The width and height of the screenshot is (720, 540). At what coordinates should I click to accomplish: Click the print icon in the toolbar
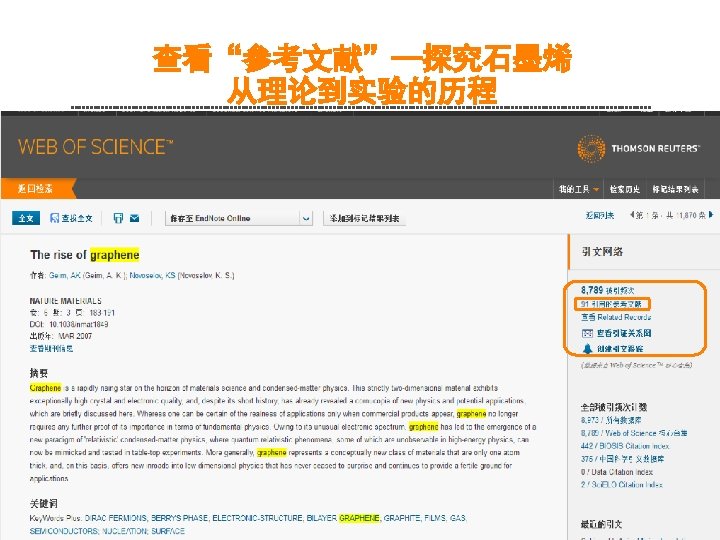[x=118, y=218]
